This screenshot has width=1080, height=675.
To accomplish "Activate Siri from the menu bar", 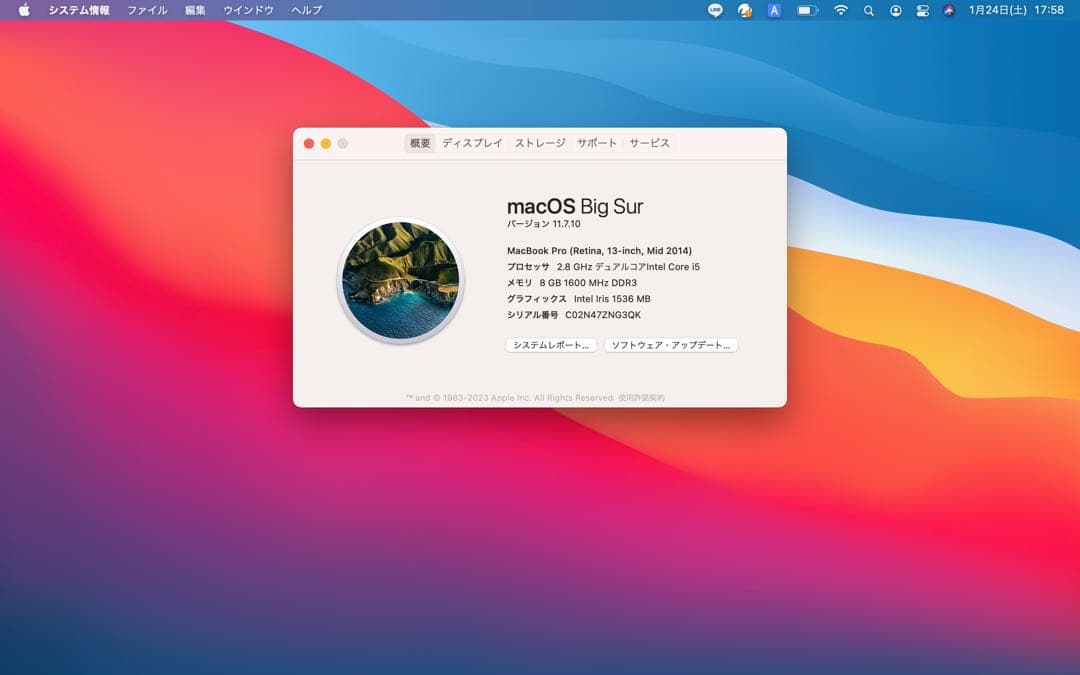I will 947,10.
